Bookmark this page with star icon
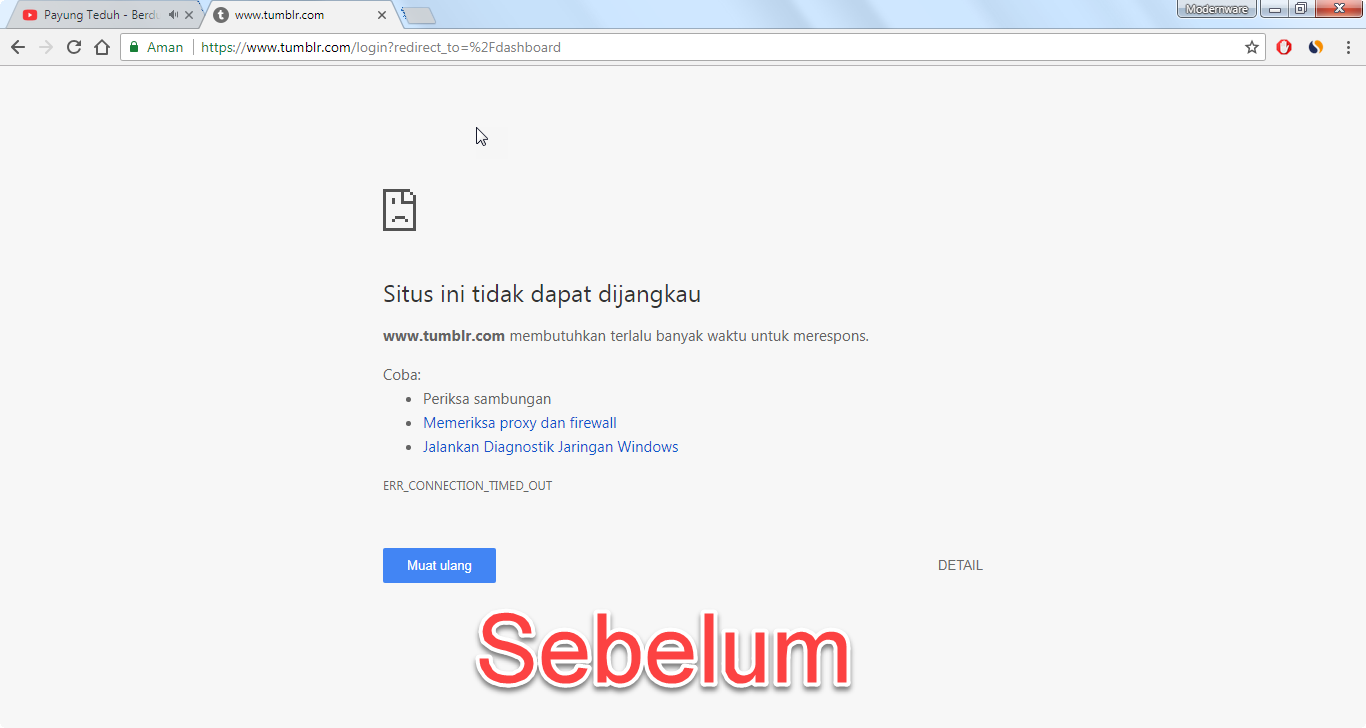The width and height of the screenshot is (1366, 728). tap(1251, 47)
